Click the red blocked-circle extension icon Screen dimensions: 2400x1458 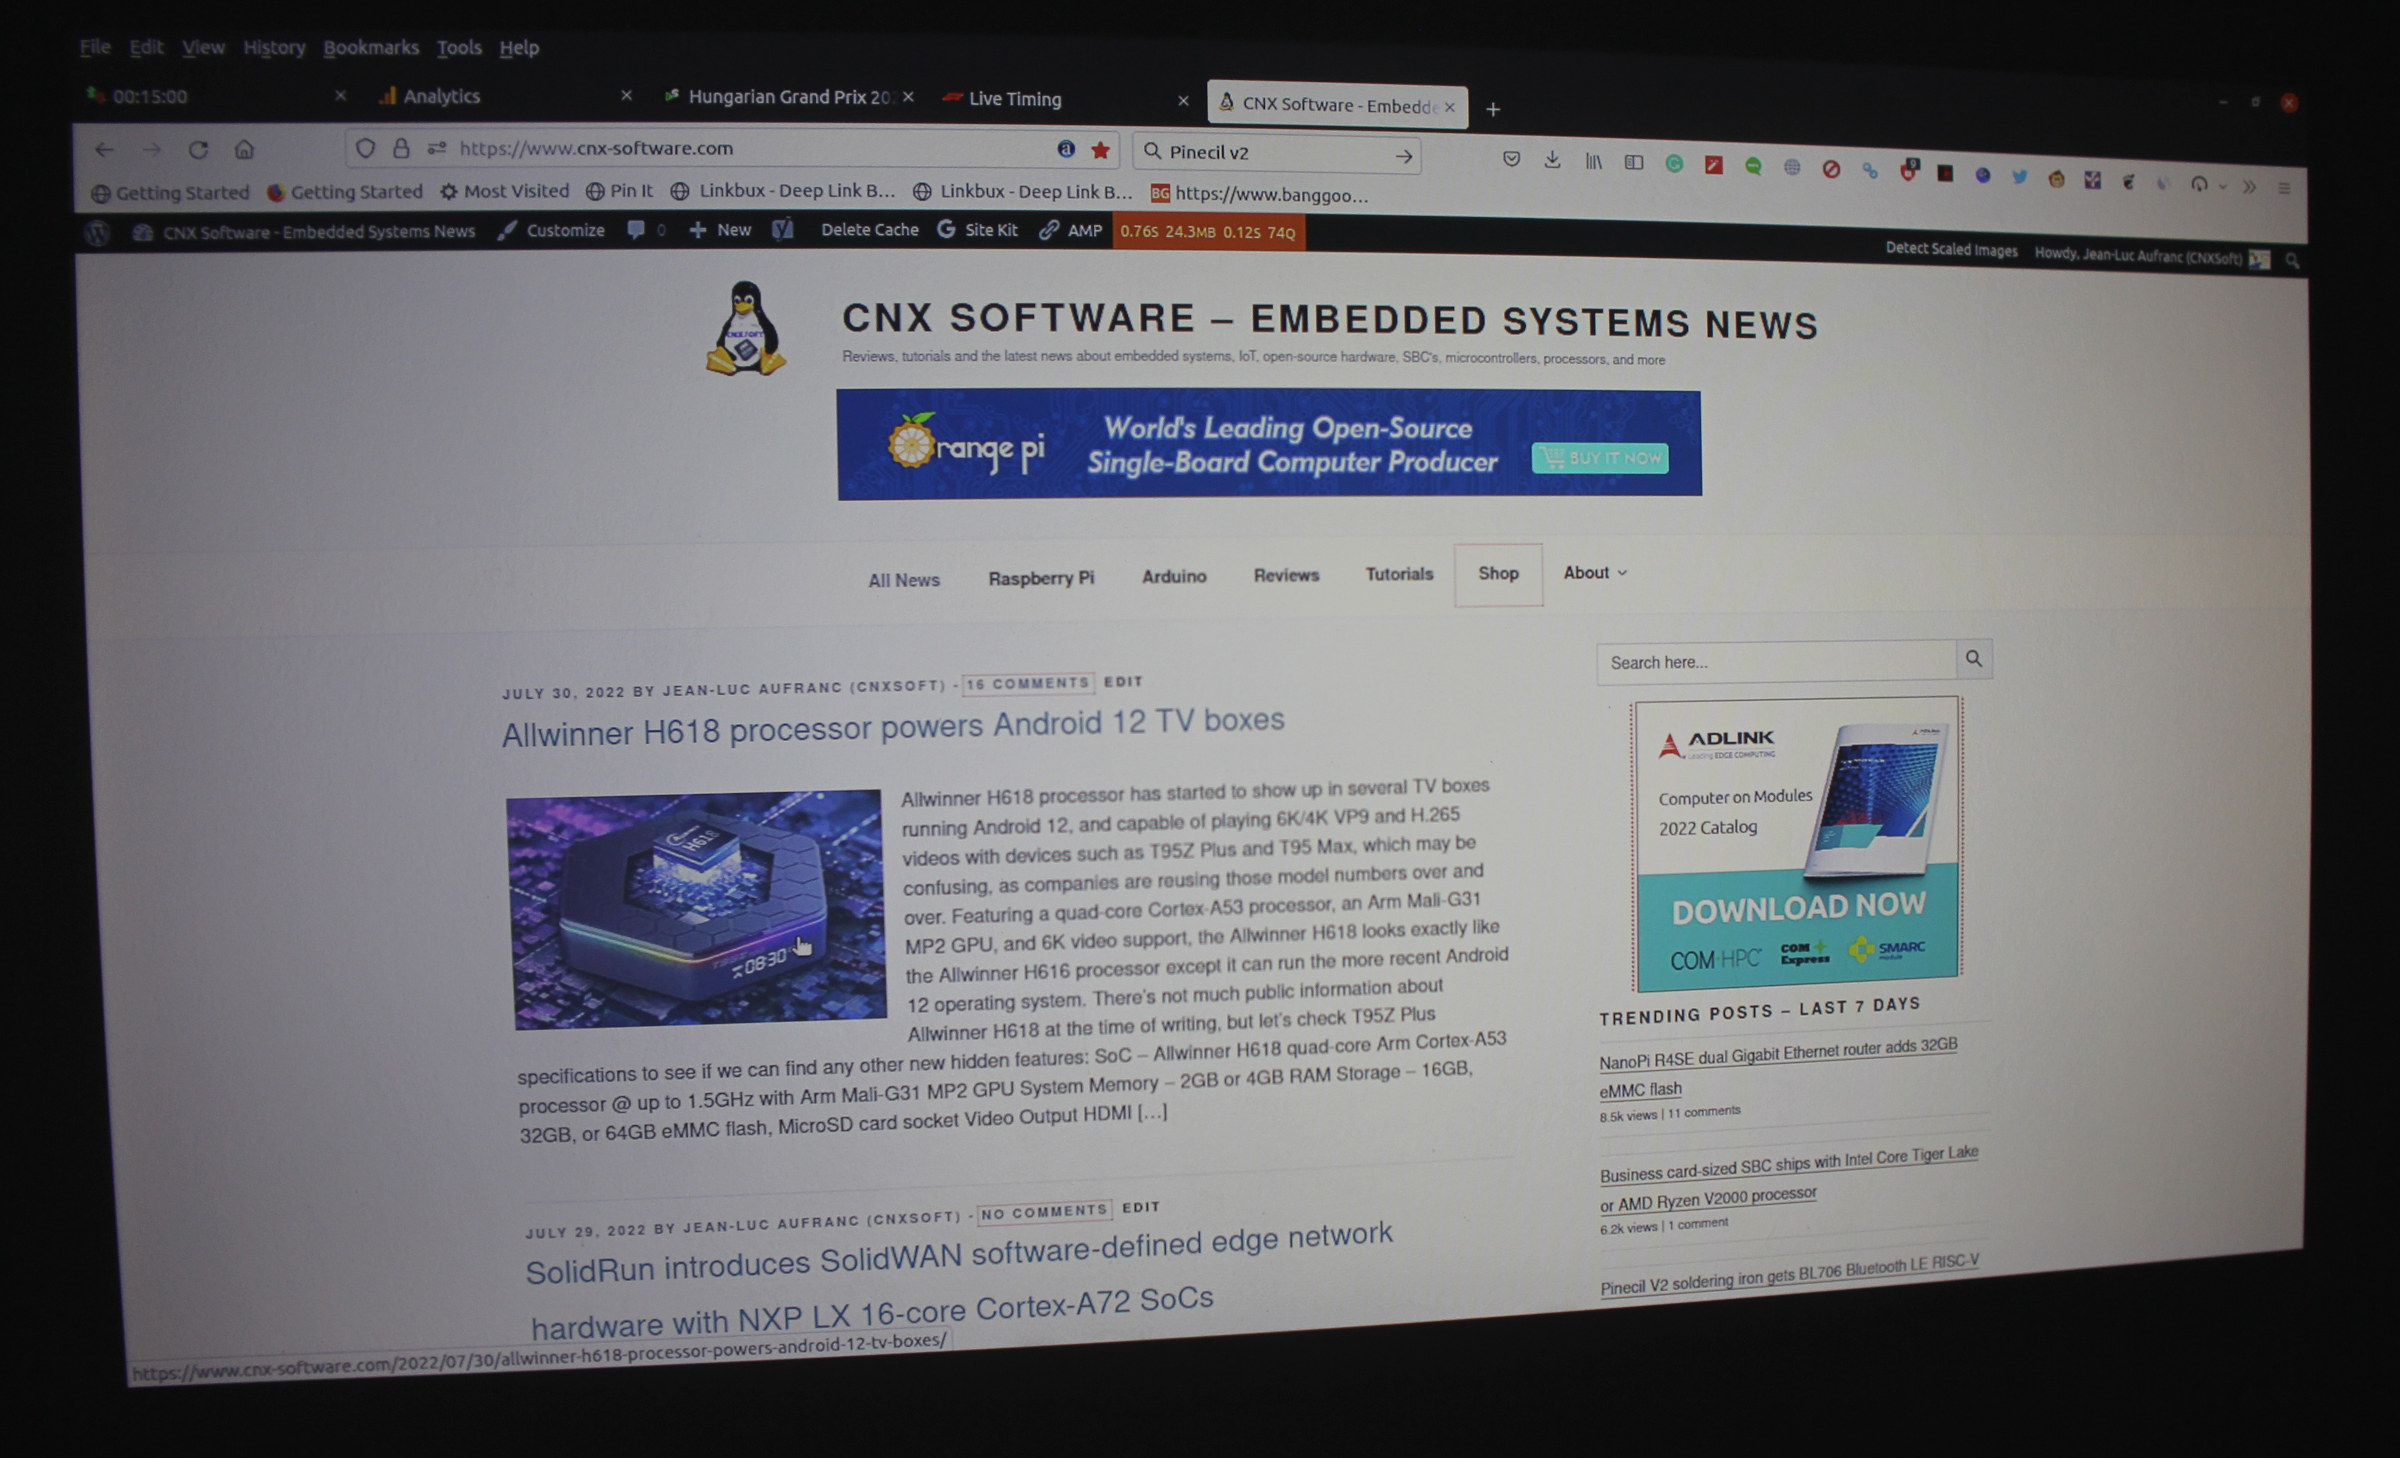tap(1831, 169)
